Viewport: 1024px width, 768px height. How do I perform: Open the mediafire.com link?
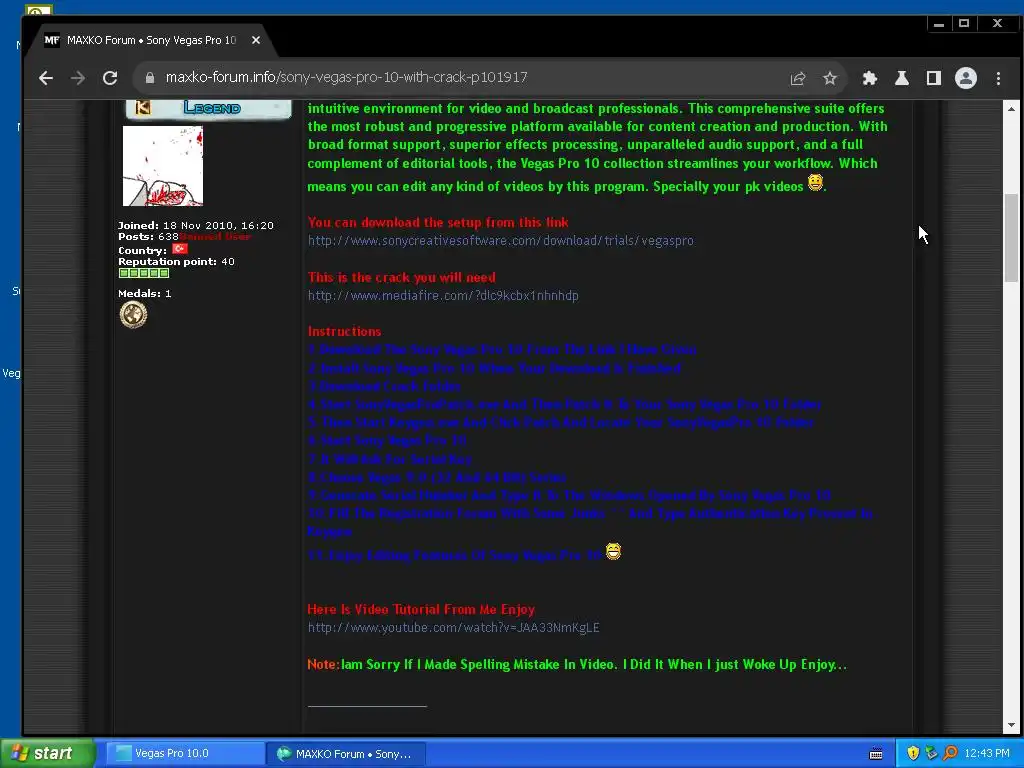tap(443, 295)
